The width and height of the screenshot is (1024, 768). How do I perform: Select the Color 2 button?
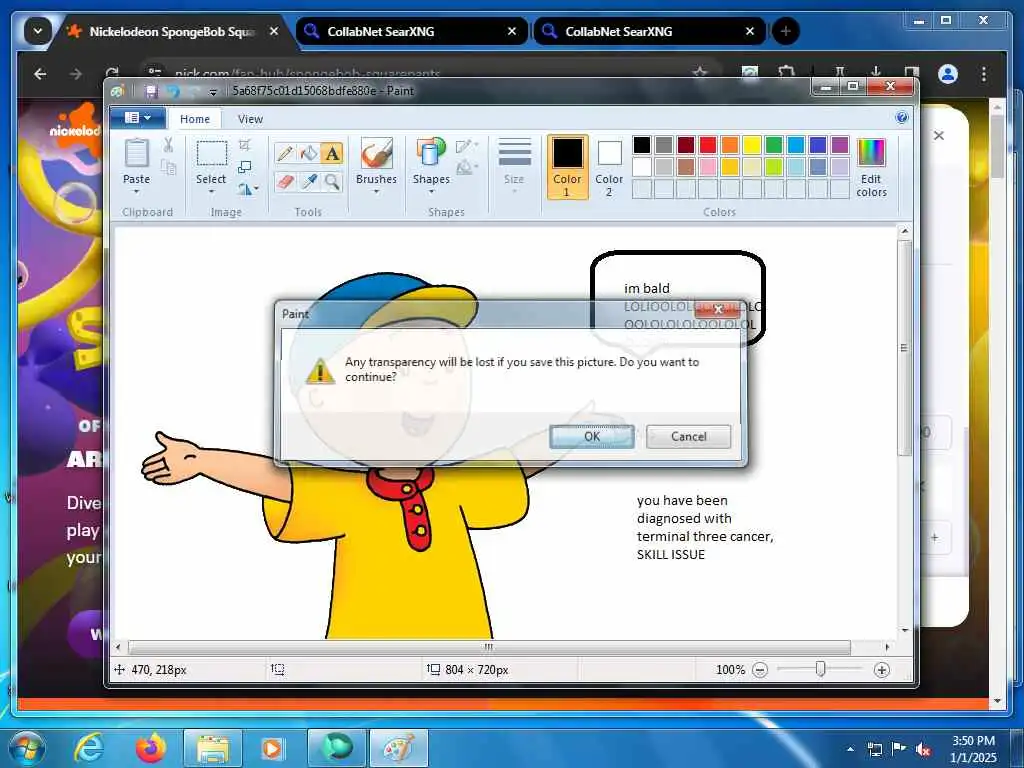click(609, 167)
